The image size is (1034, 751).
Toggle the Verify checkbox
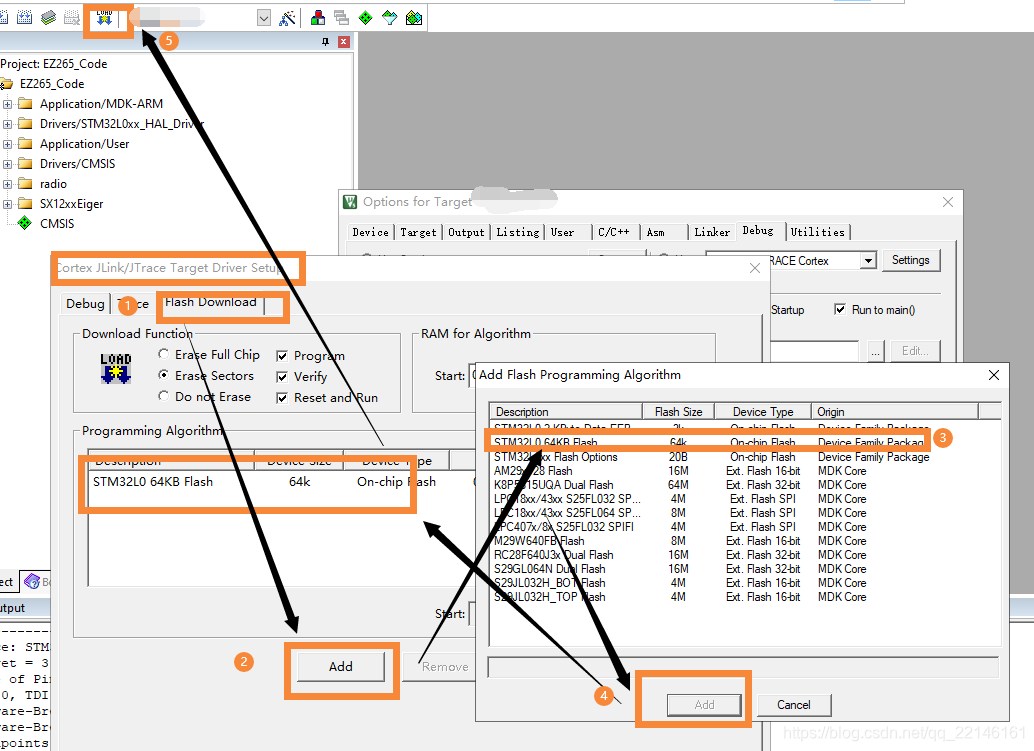282,376
